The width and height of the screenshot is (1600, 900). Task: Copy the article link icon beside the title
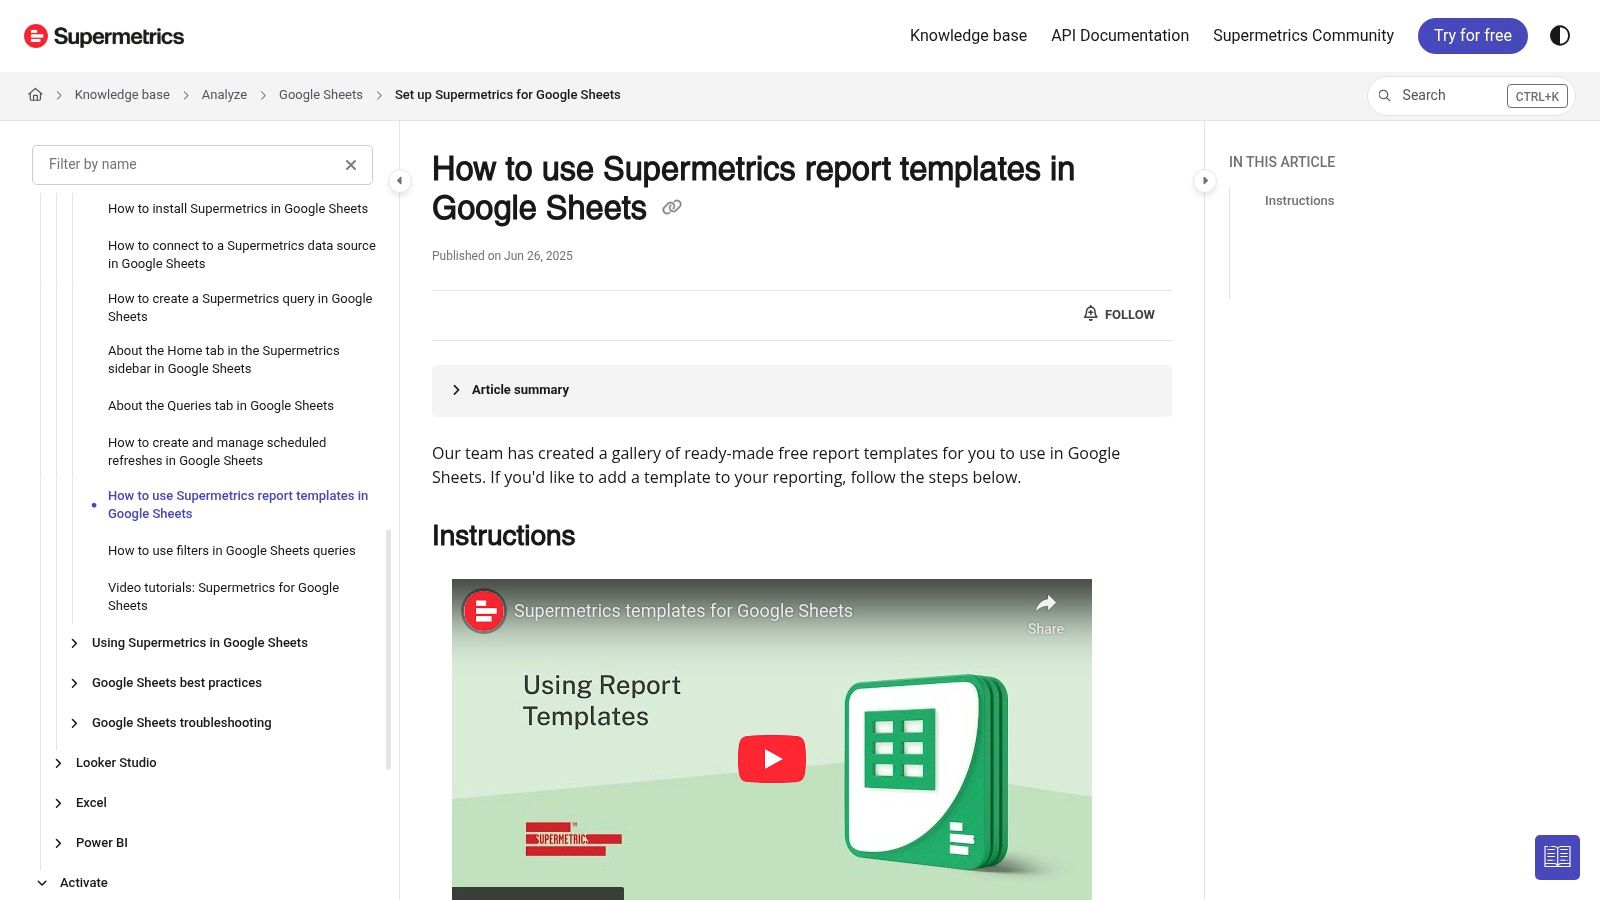671,206
